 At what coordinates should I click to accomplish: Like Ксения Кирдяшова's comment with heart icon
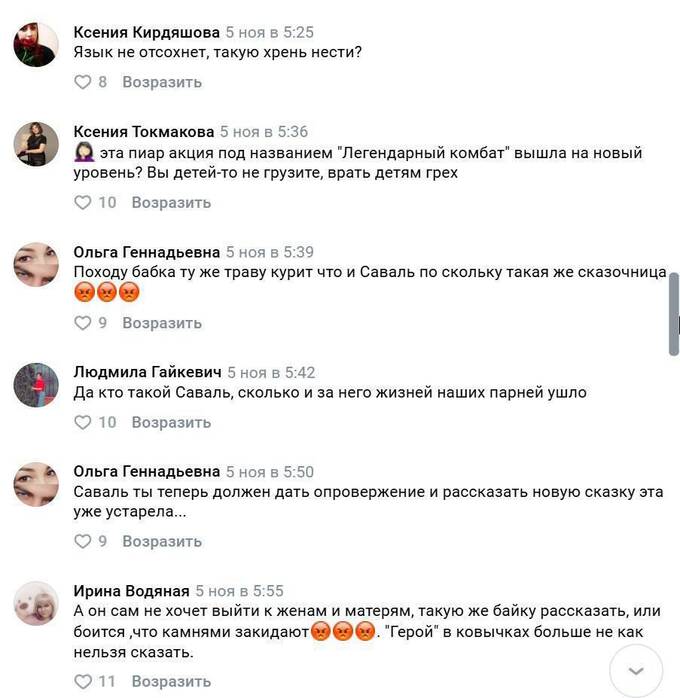point(82,82)
